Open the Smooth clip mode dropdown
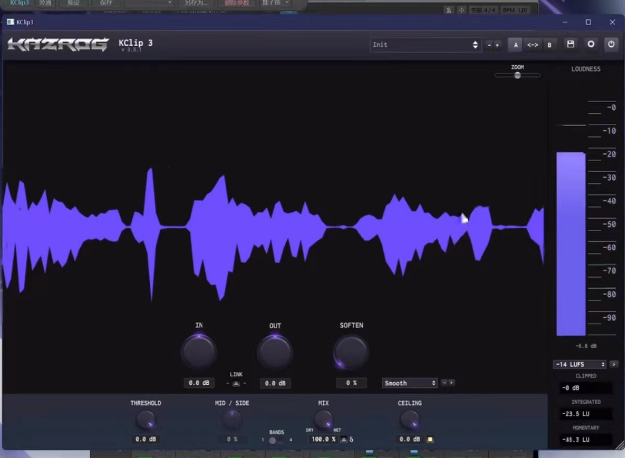This screenshot has width=625, height=458. 410,383
